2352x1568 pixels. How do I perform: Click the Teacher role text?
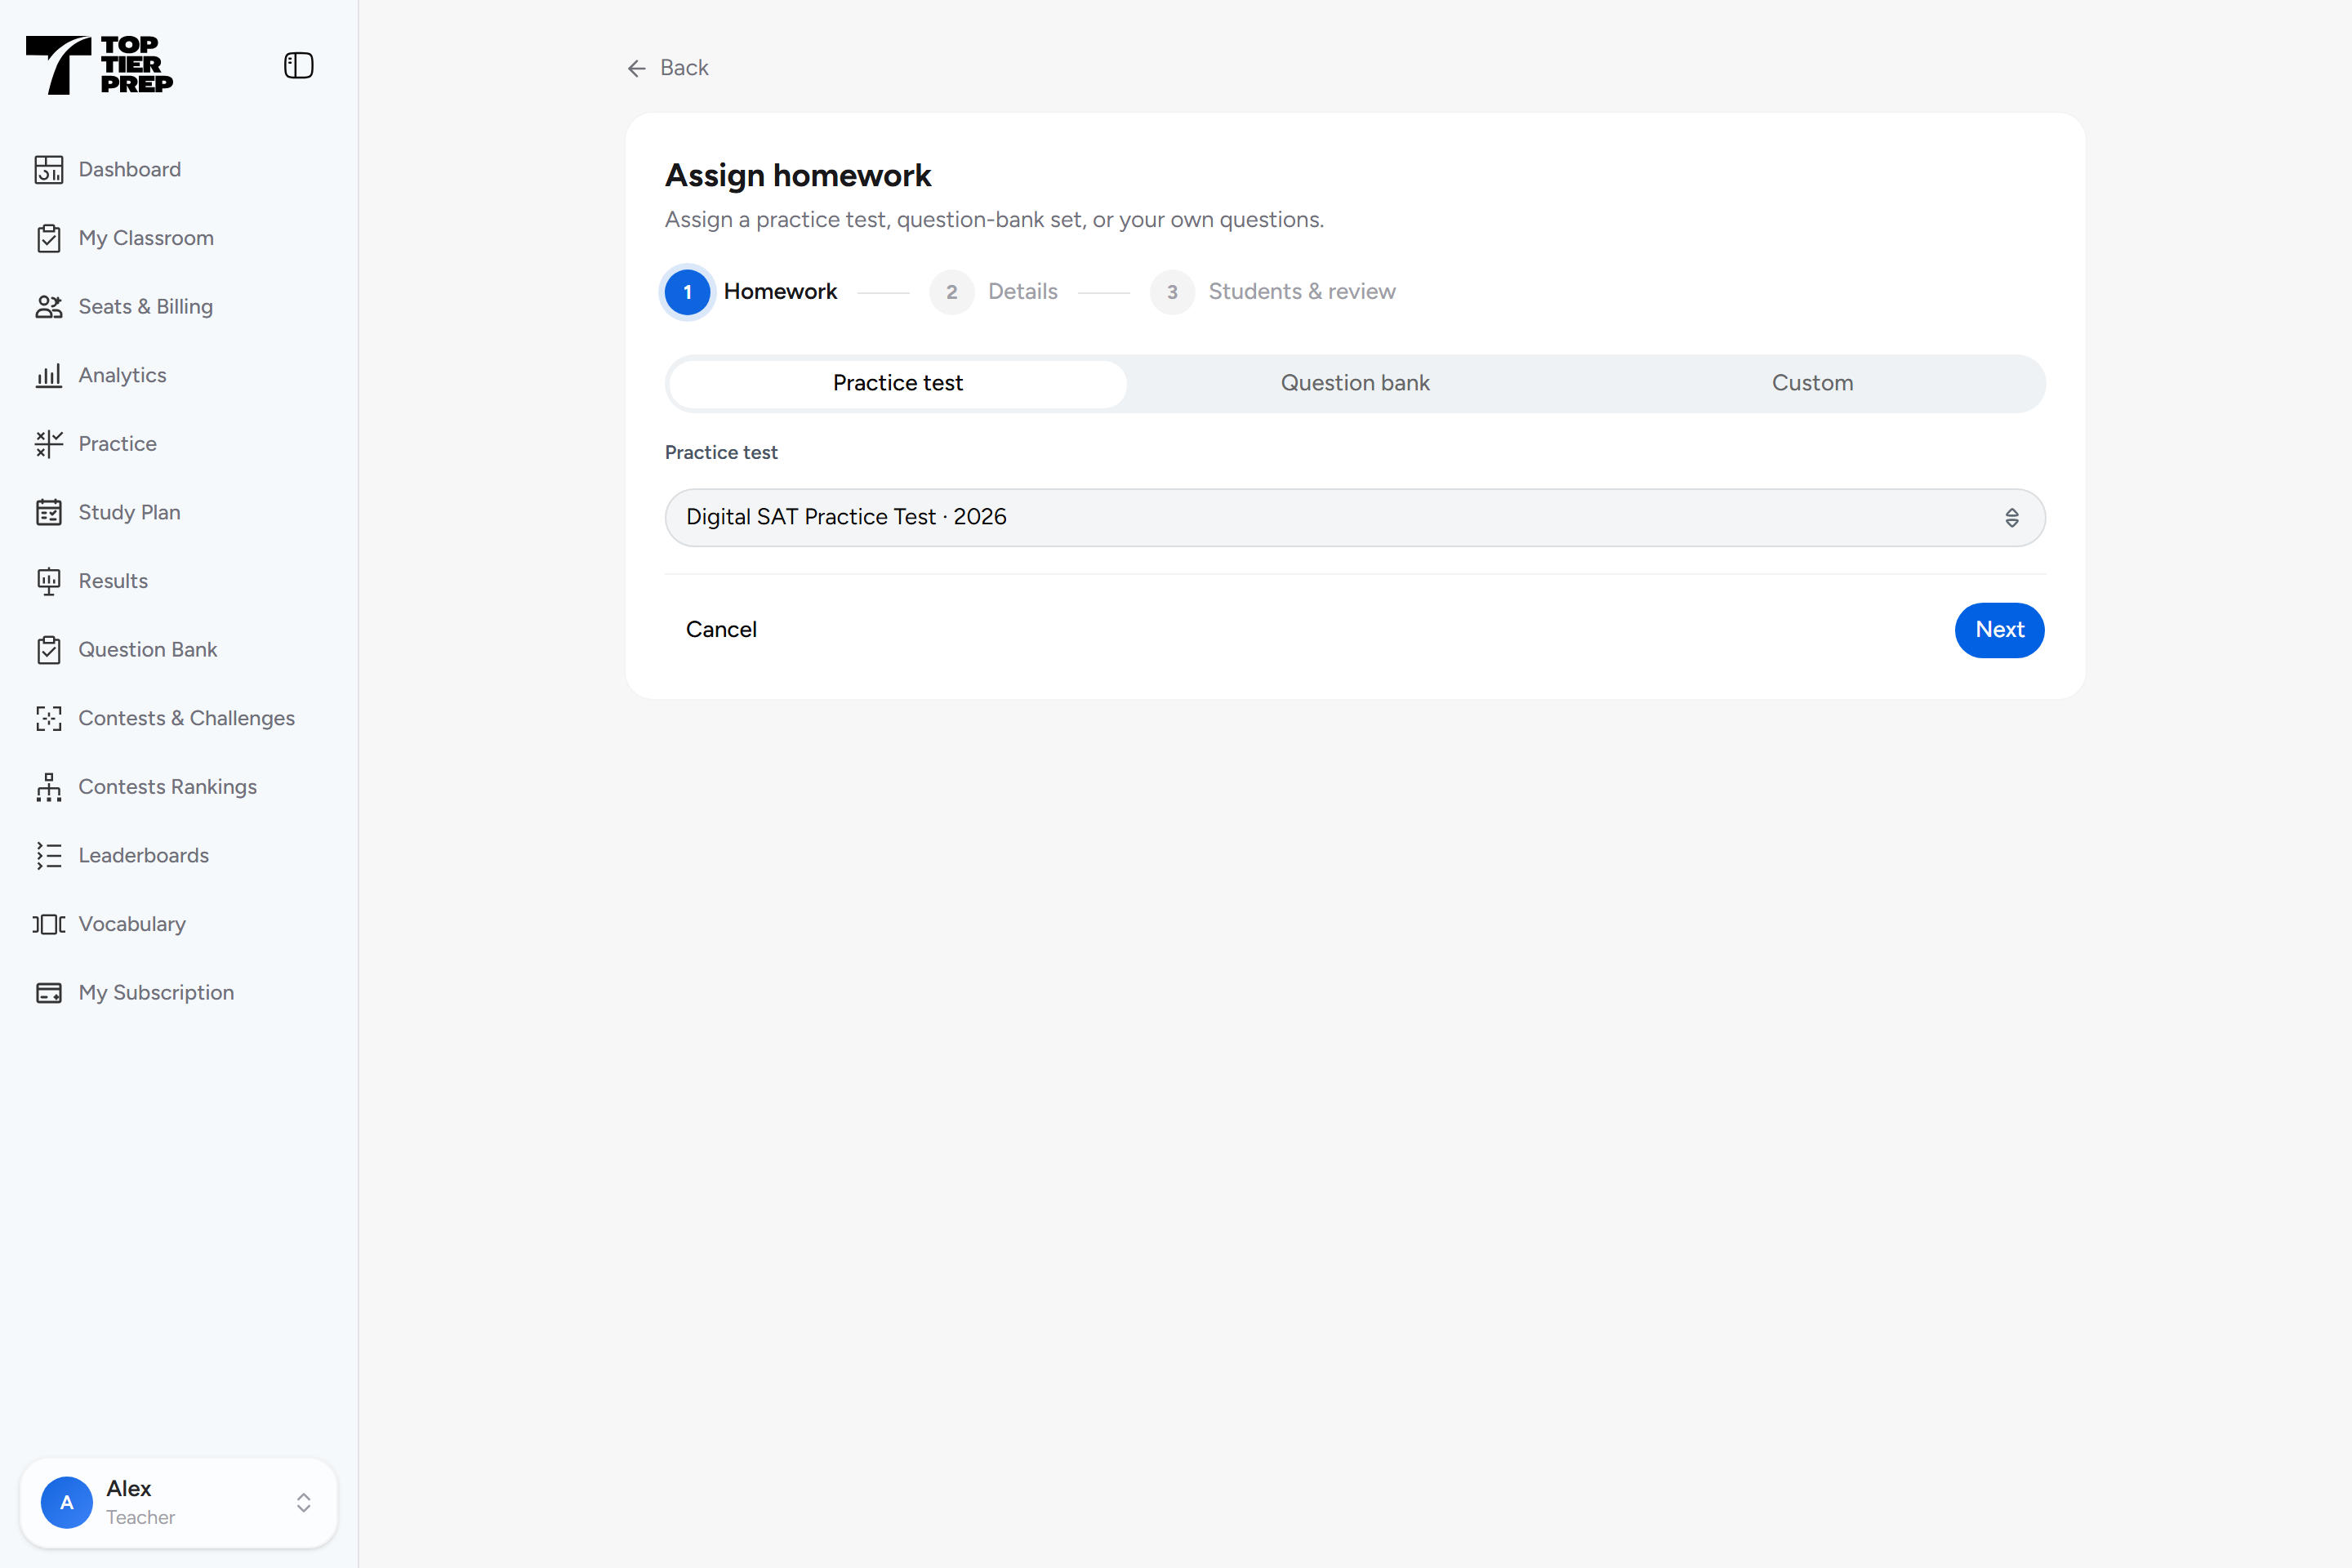[x=141, y=1517]
